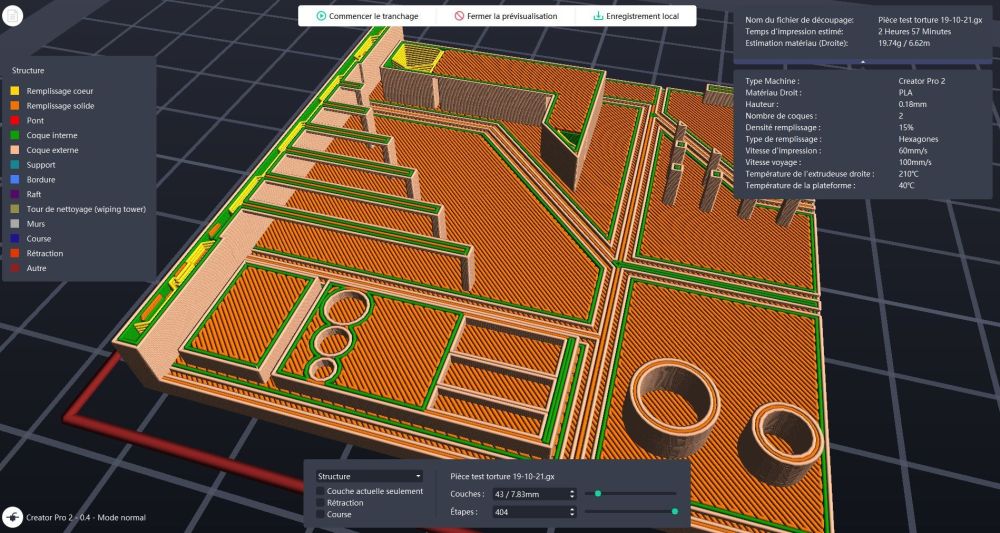Screen dimensions: 1000x533
Task: Click the Couches layer slider handle
Action: pyautogui.click(x=598, y=493)
